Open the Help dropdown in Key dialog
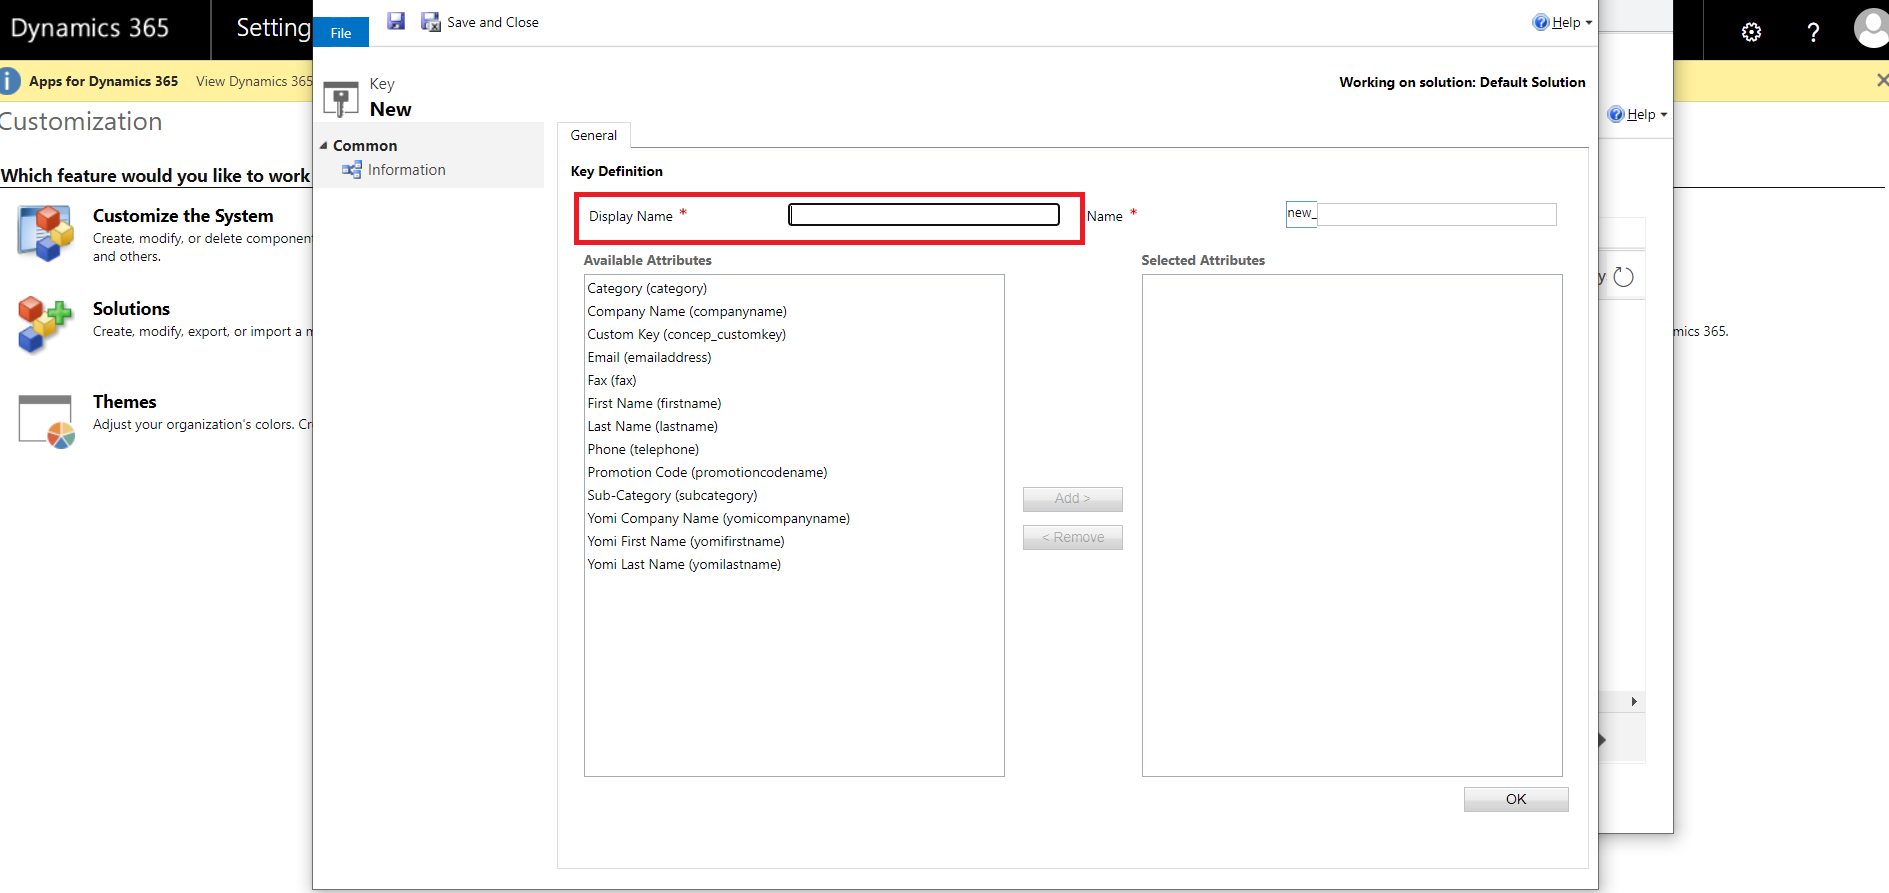Screen dimensions: 1889x893 tap(1562, 22)
